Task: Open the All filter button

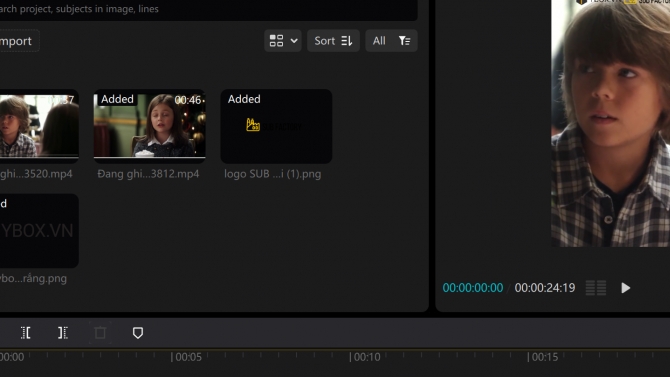Action: coord(391,41)
